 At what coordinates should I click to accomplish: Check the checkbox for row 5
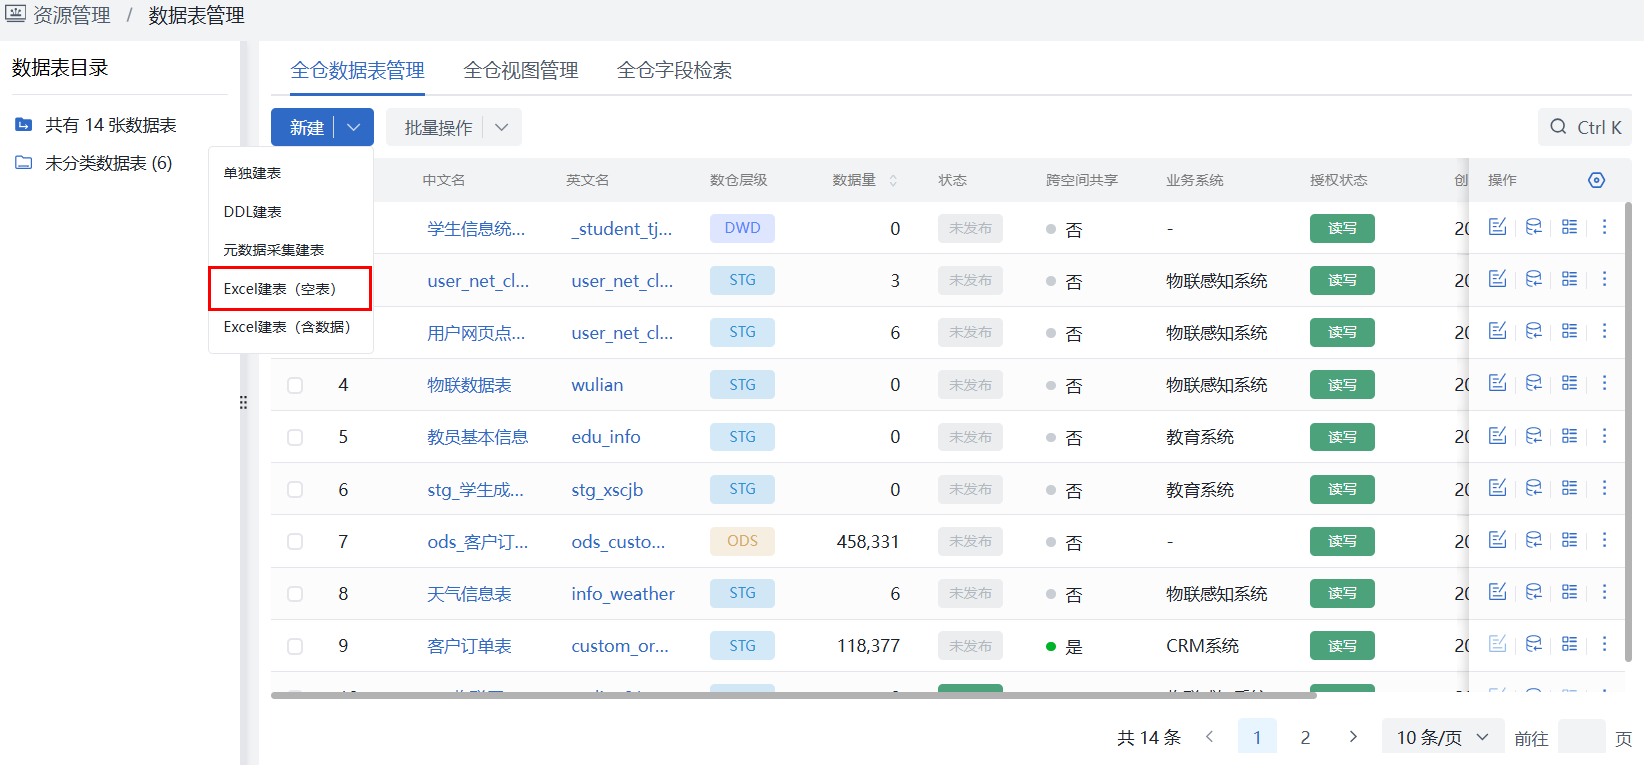[295, 437]
